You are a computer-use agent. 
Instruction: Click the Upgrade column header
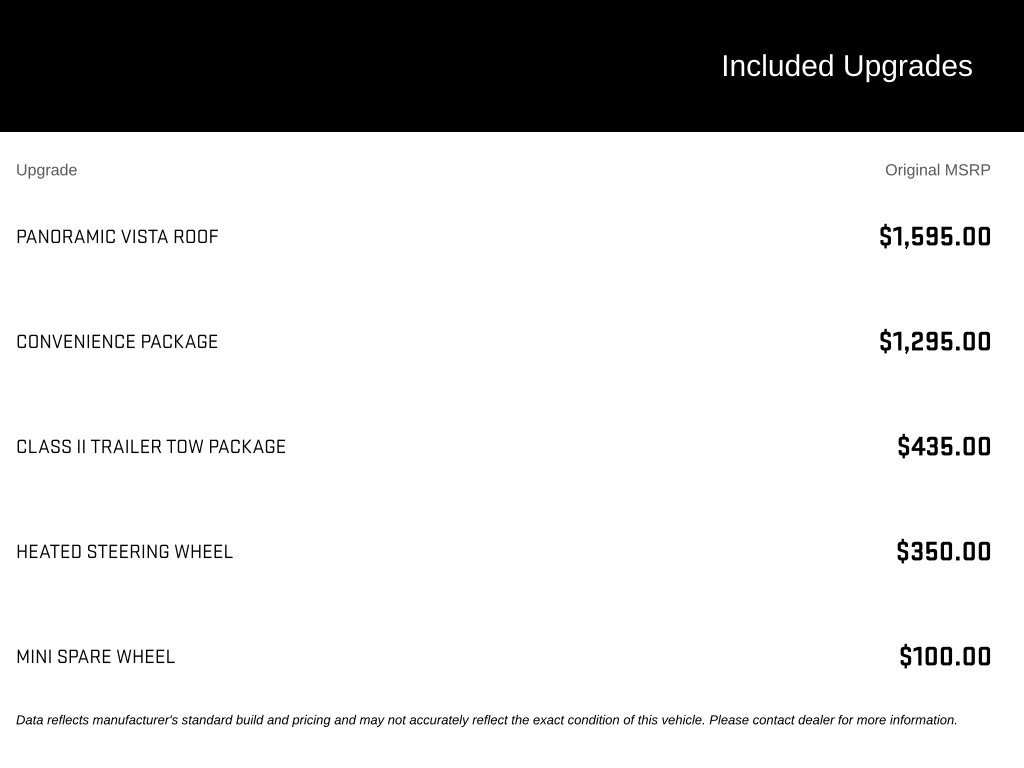click(x=46, y=170)
